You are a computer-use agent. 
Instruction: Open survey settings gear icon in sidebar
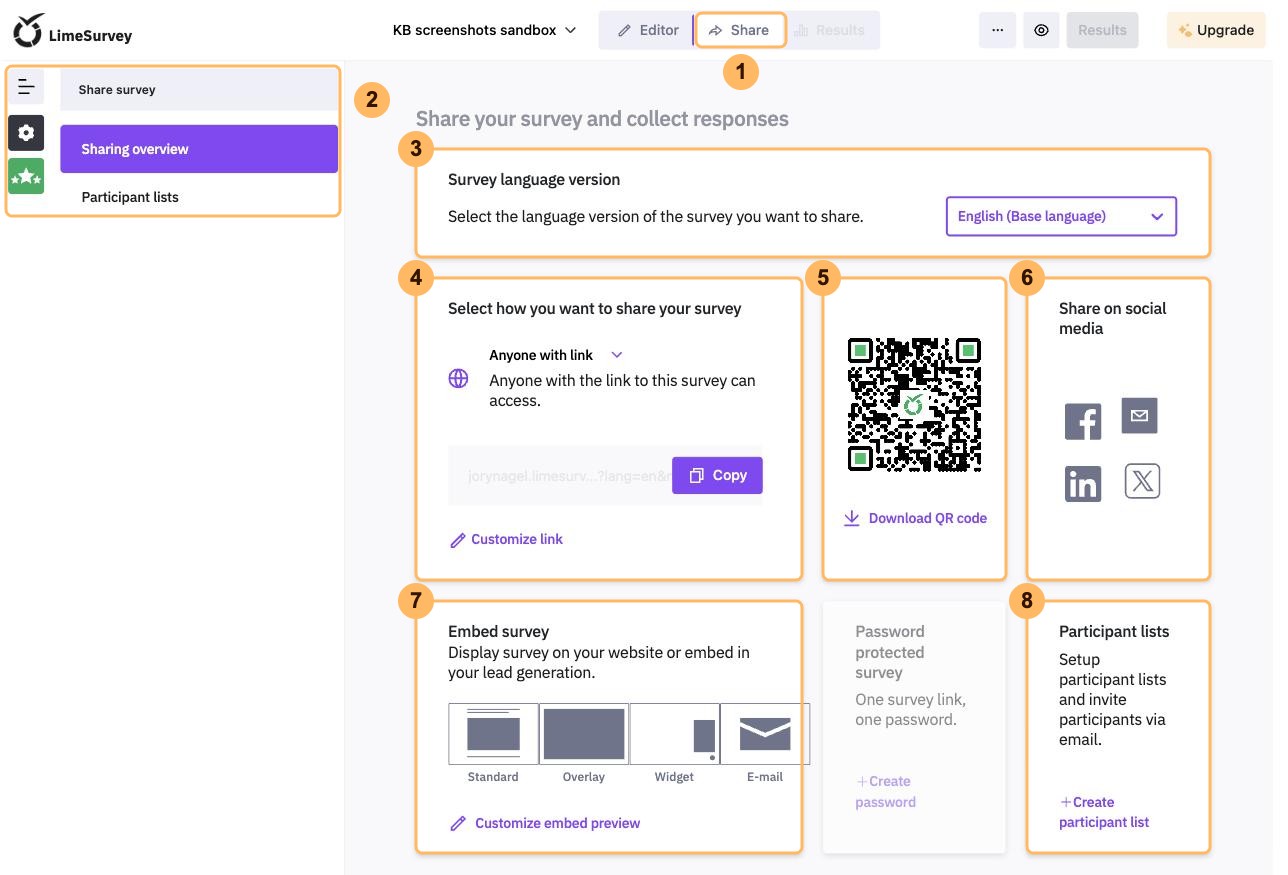pos(26,133)
